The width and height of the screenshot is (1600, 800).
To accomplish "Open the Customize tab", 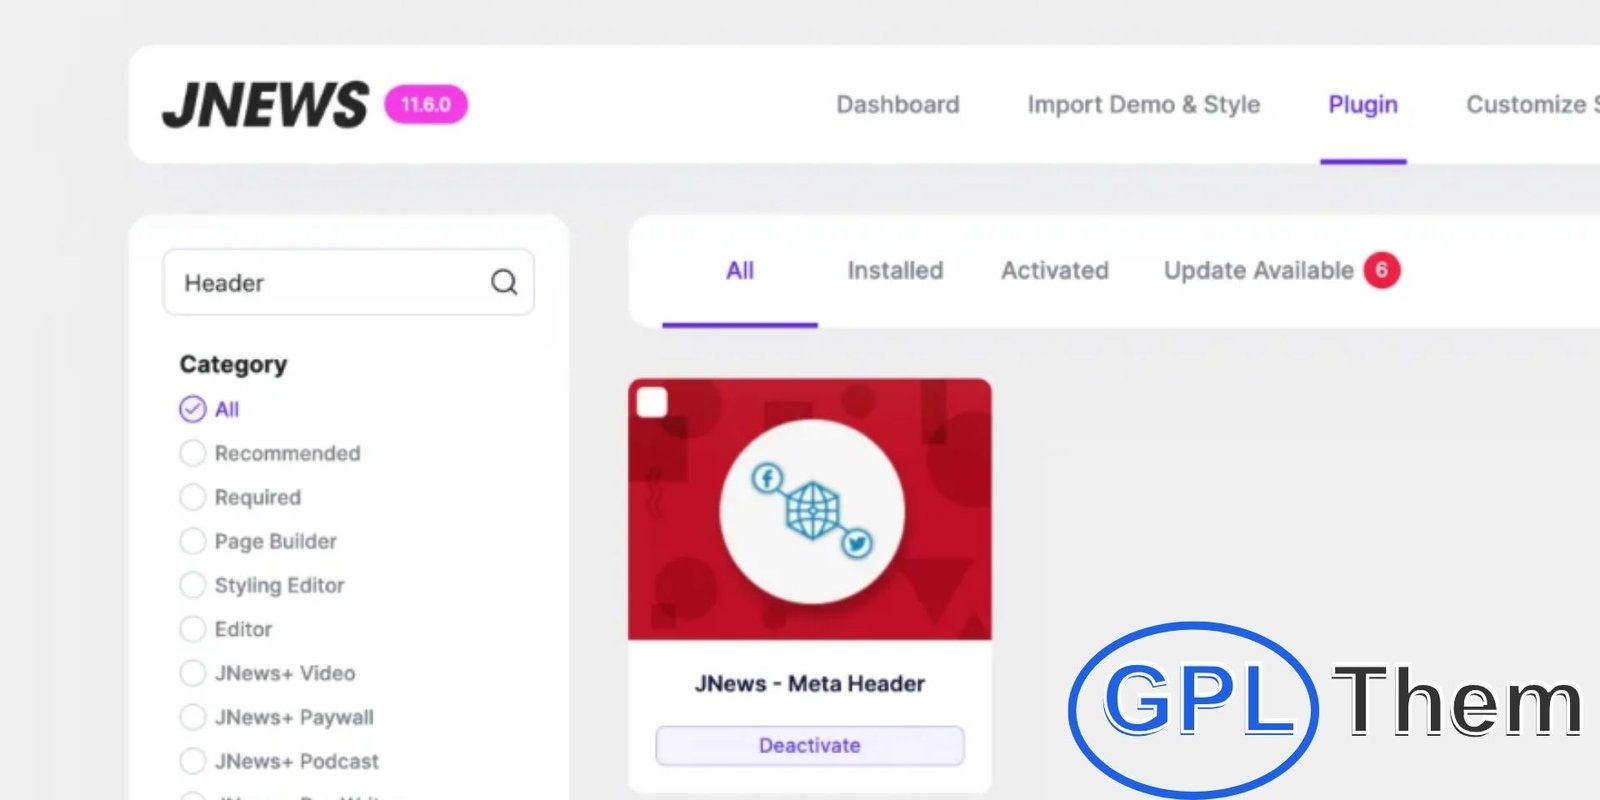I will click(1532, 104).
